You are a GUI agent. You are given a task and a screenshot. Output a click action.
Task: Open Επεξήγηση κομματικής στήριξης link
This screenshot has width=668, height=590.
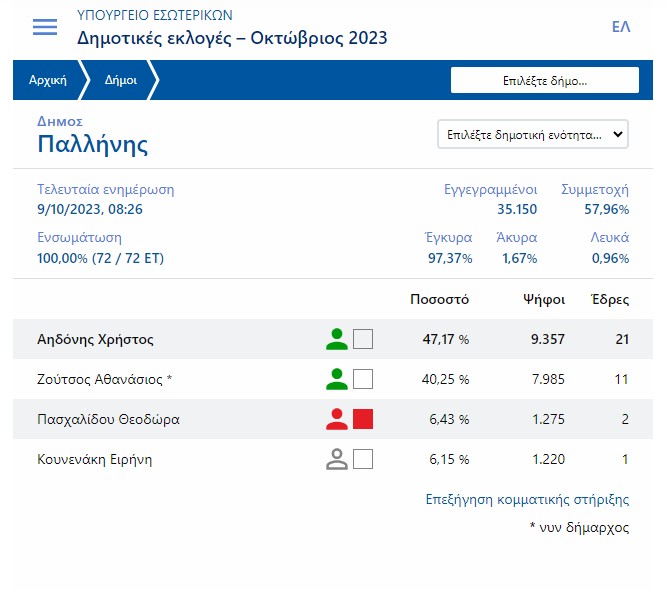point(527,499)
